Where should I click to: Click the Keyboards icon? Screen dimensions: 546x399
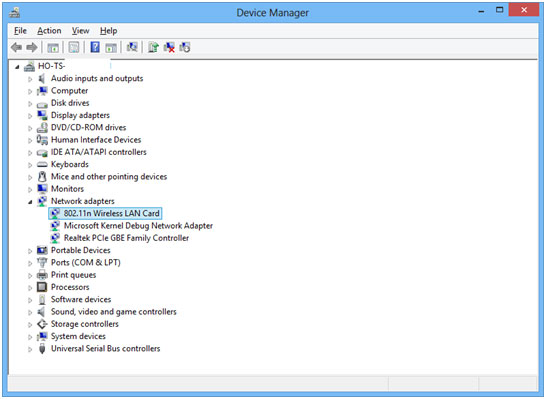[42, 164]
